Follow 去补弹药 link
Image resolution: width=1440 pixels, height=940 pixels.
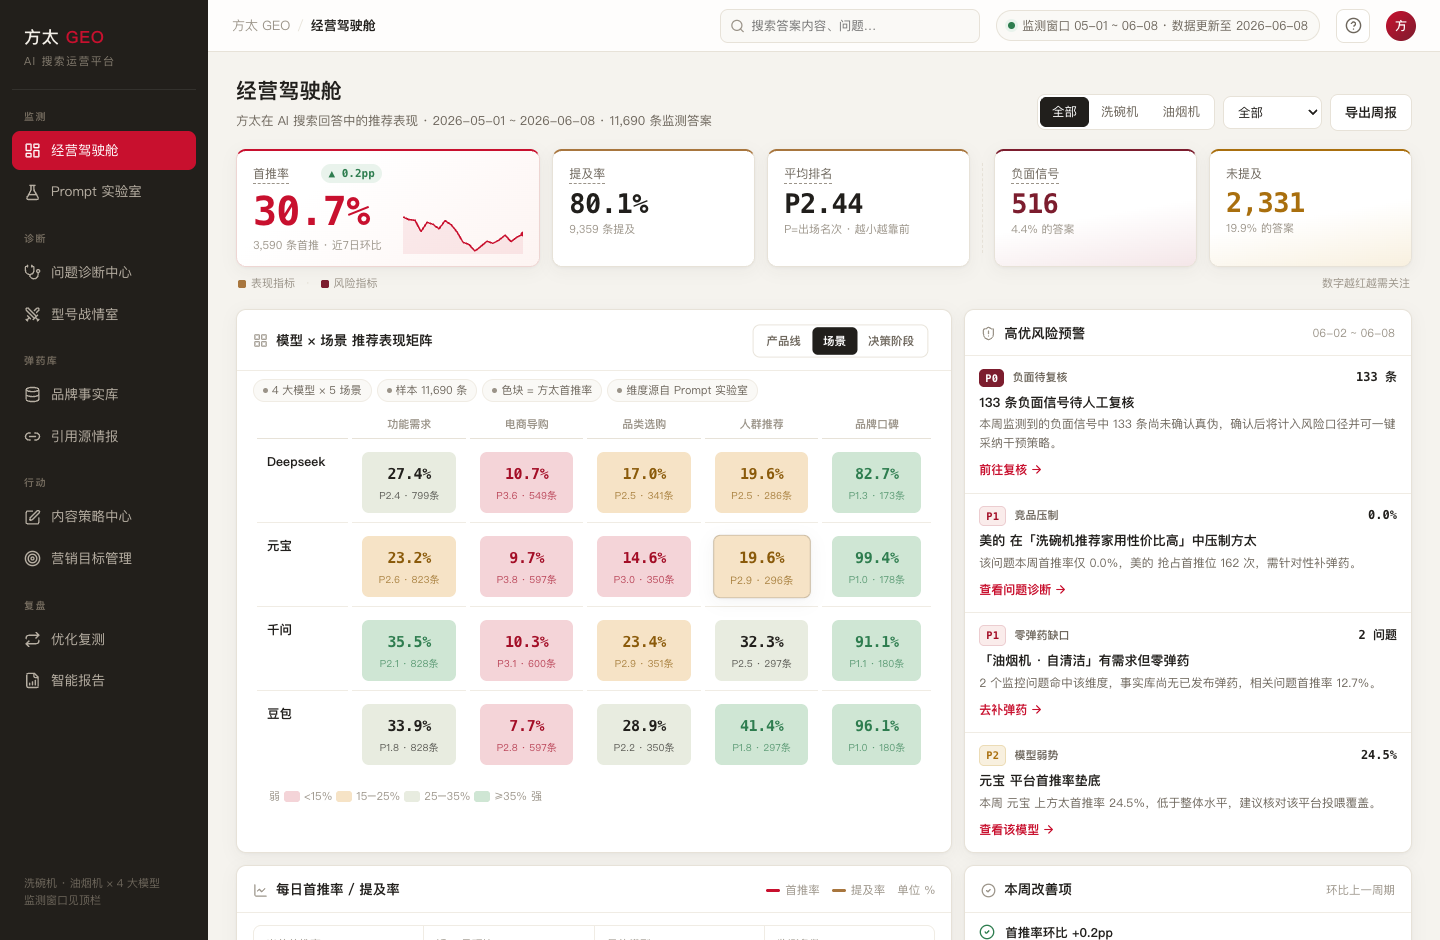(1010, 710)
